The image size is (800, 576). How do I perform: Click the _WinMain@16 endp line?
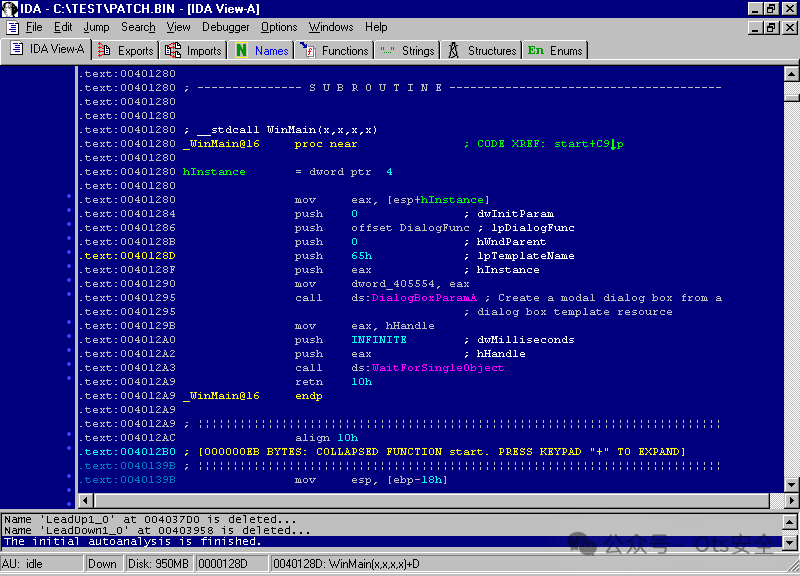click(253, 396)
